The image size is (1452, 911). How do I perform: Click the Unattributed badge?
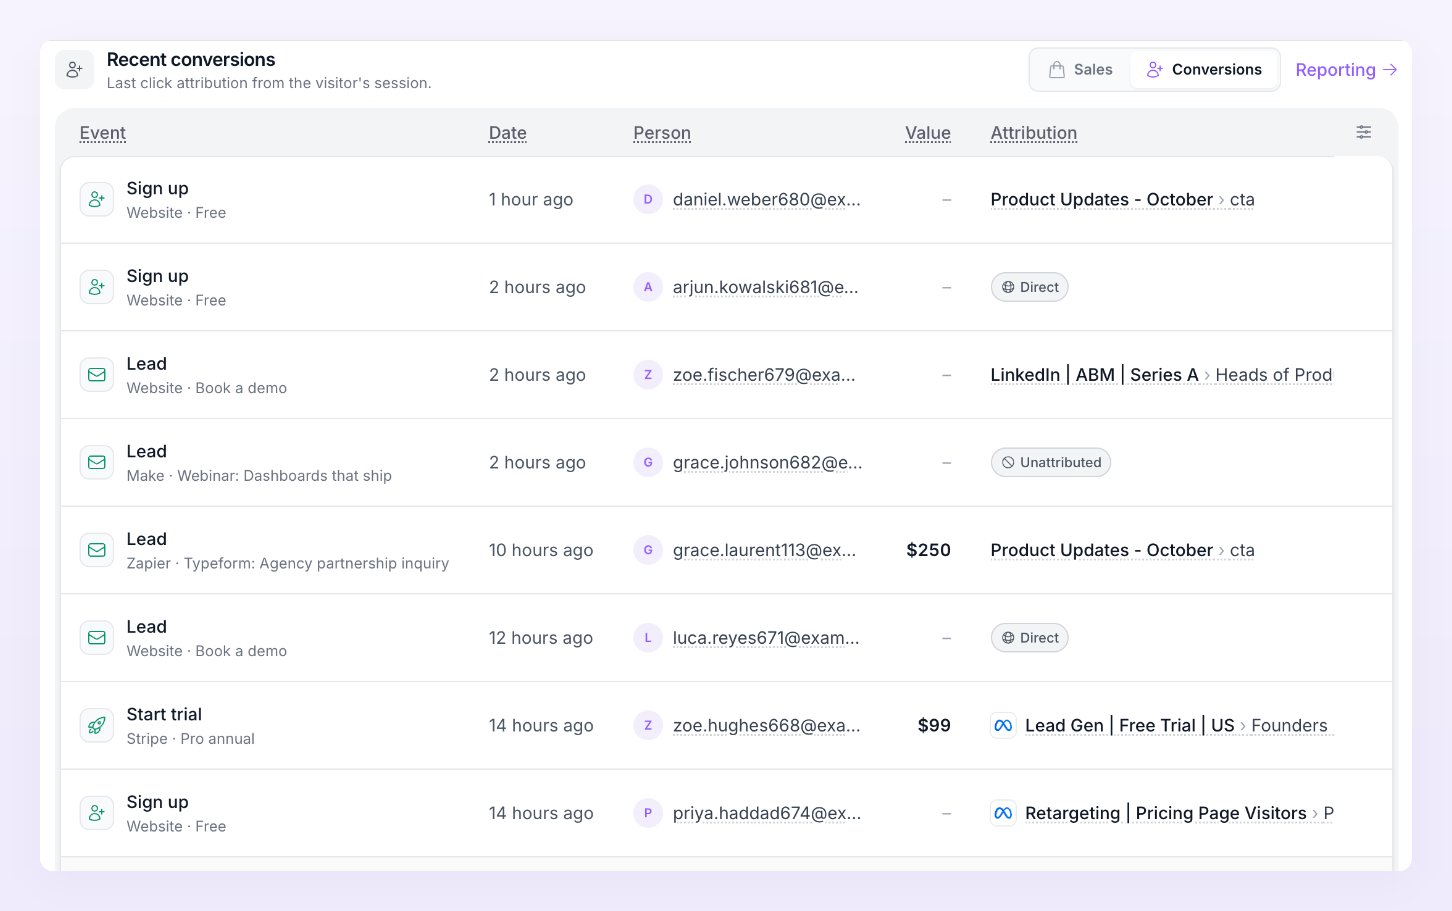click(1051, 463)
